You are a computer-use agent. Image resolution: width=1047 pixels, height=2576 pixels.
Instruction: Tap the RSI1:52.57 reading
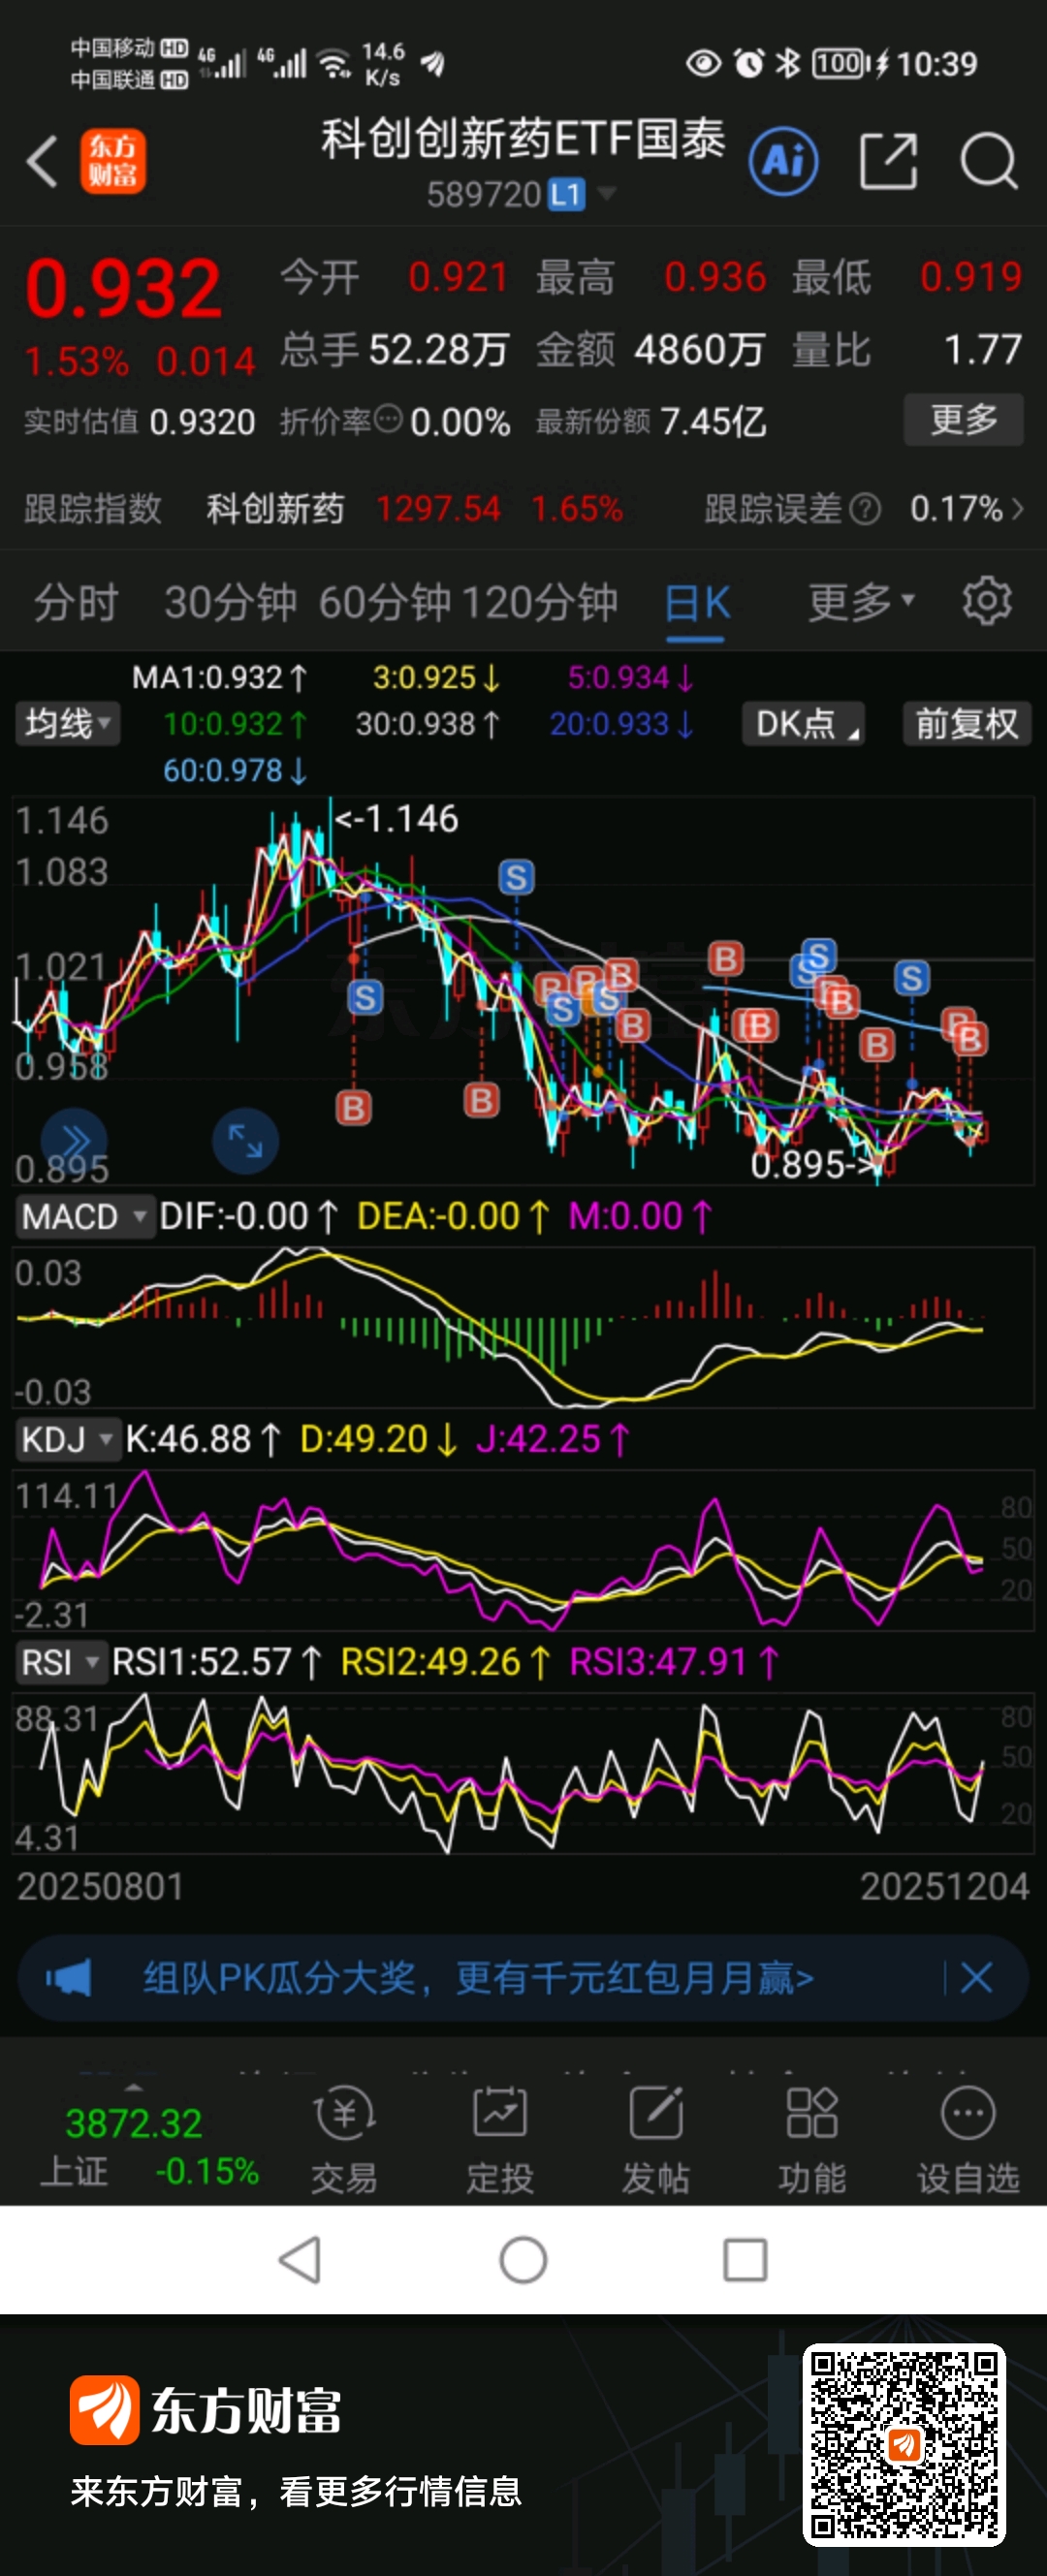pos(217,1662)
